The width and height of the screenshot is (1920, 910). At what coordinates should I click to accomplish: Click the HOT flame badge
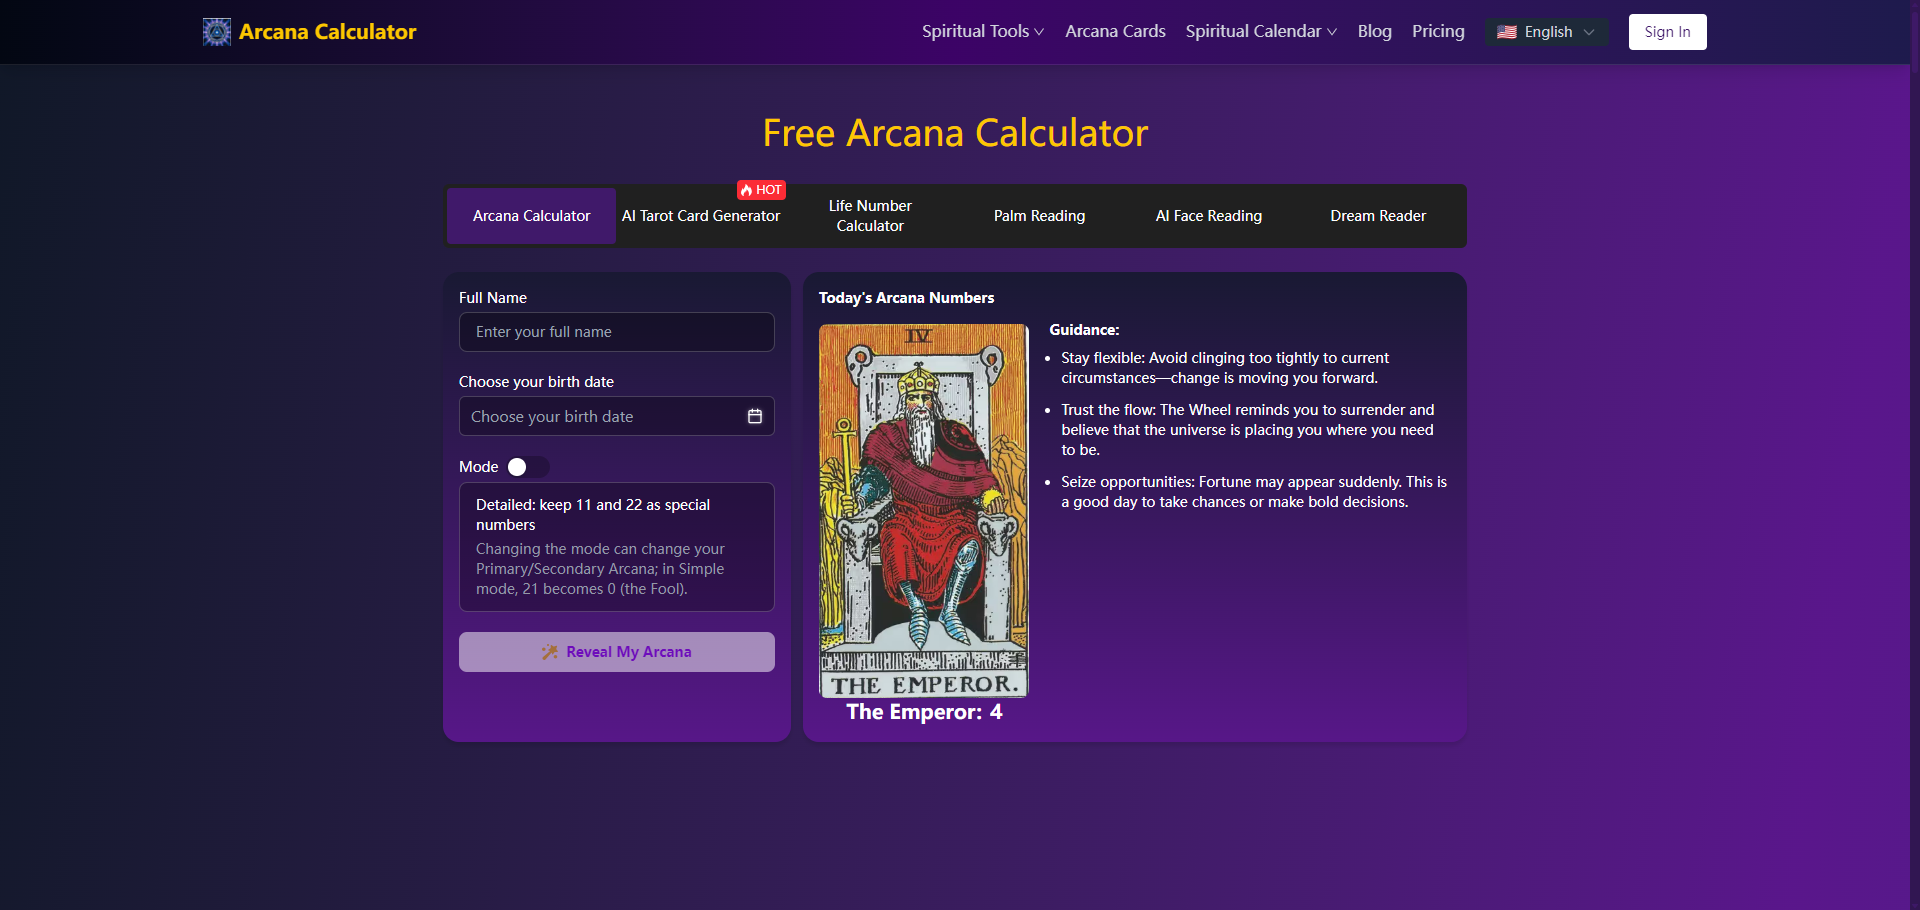click(761, 190)
